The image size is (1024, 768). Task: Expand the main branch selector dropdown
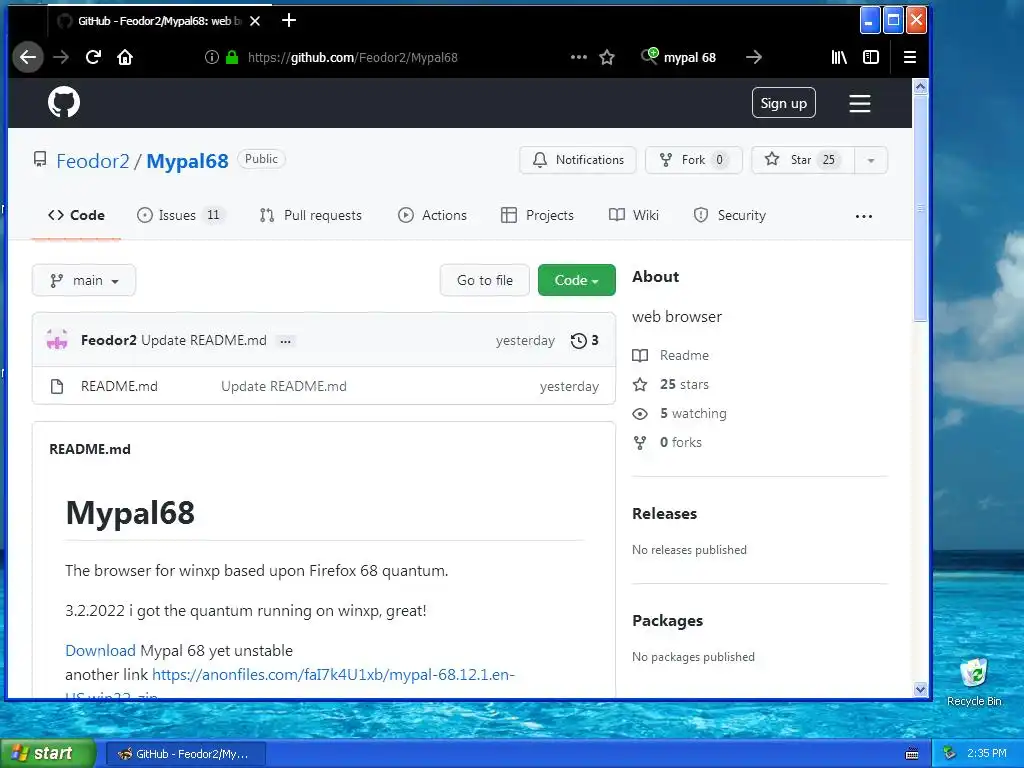(84, 280)
